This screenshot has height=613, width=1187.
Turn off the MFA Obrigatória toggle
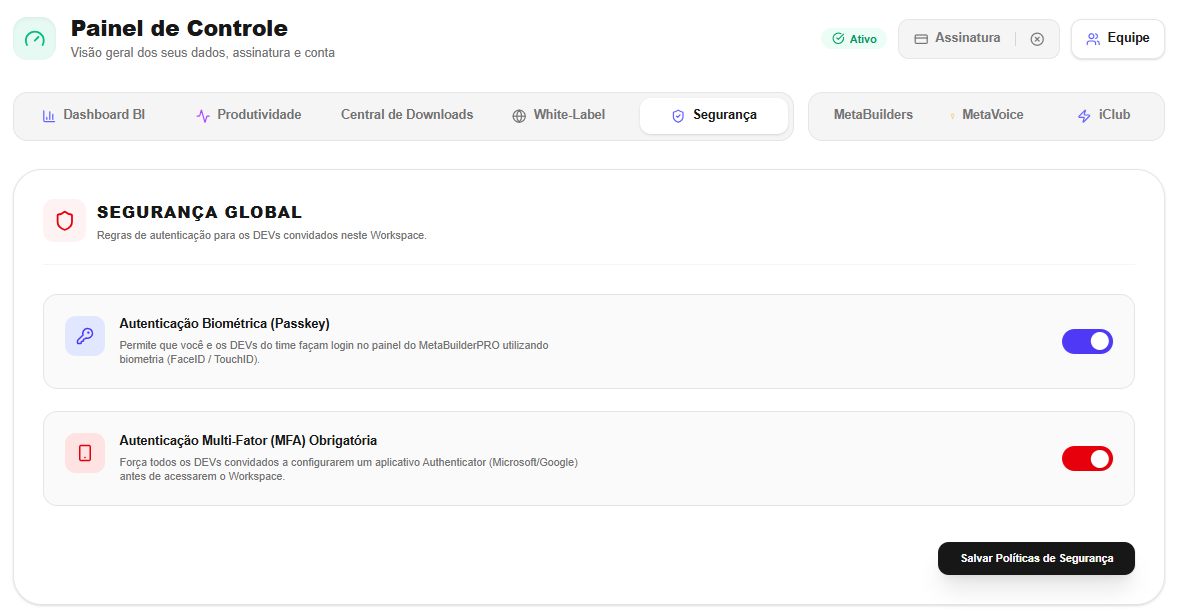[1087, 459]
